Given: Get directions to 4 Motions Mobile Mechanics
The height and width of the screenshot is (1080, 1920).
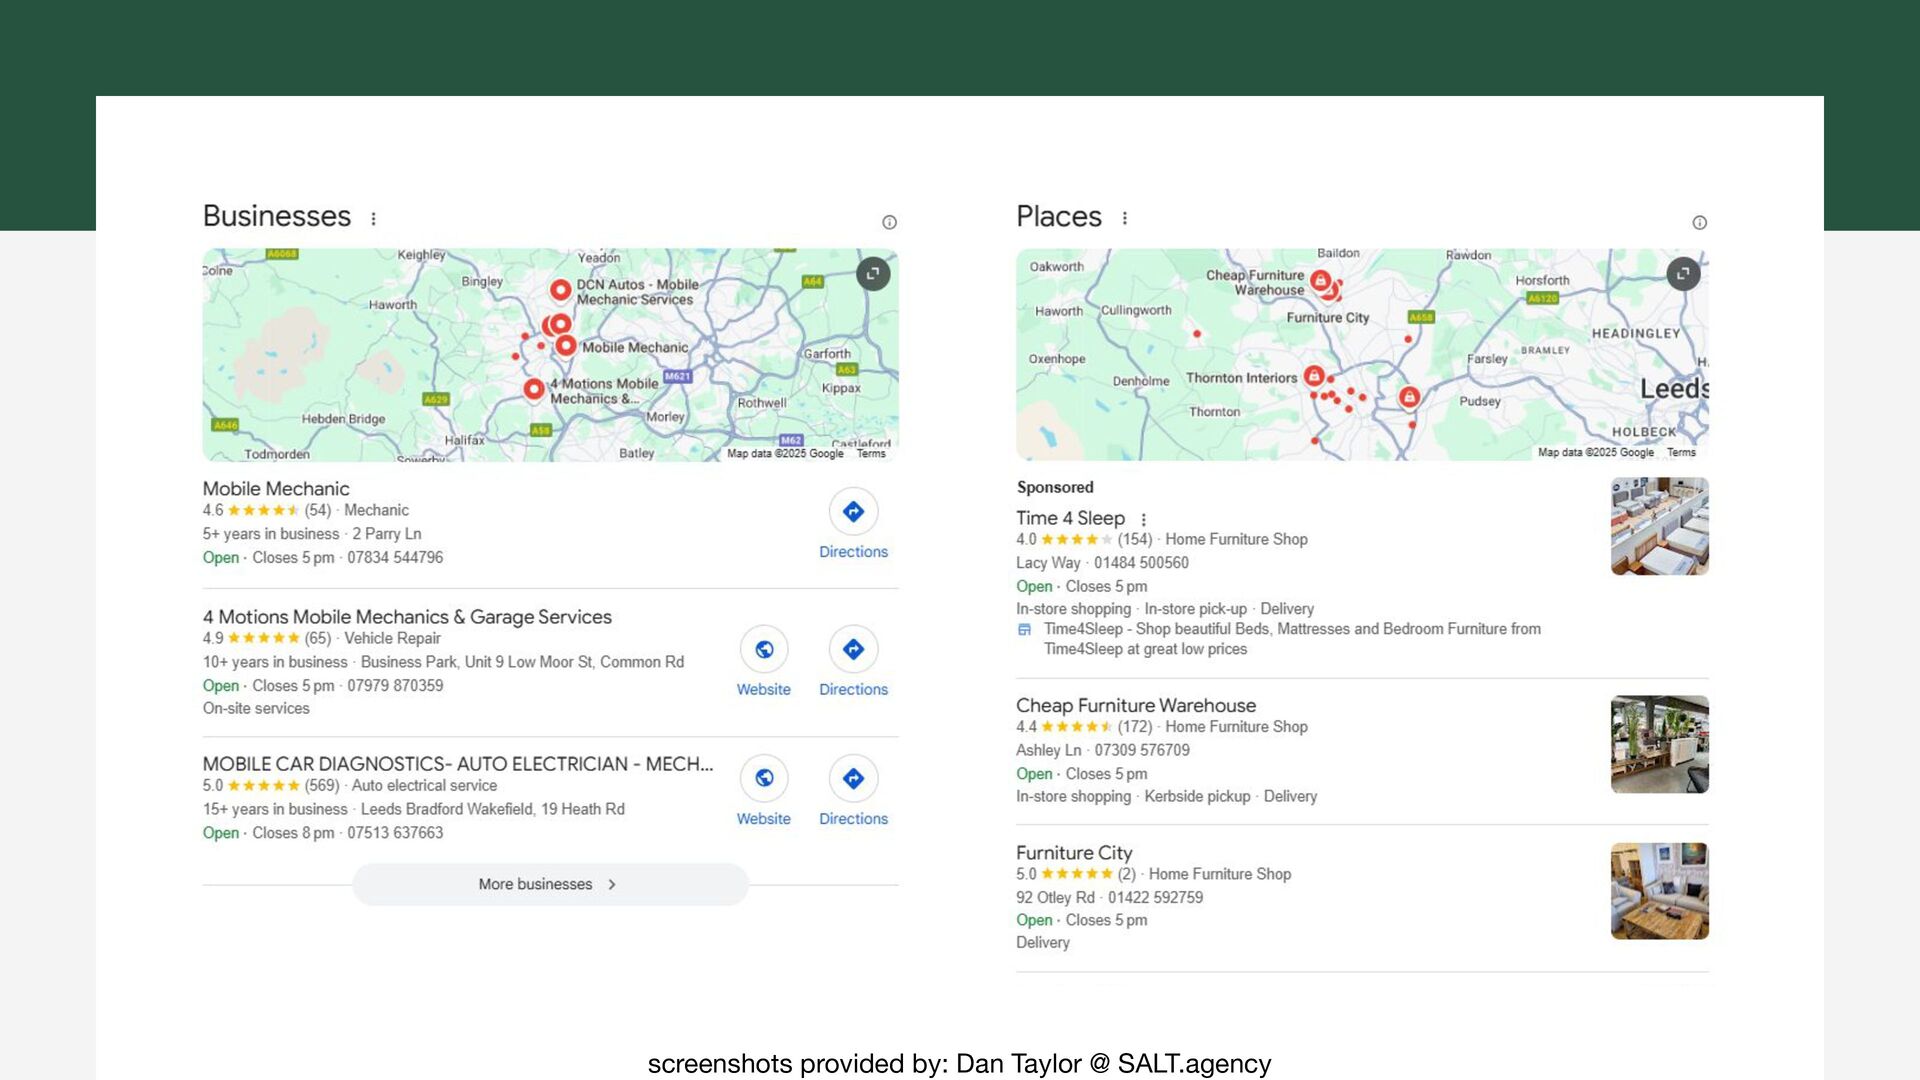Looking at the screenshot, I should (x=853, y=650).
